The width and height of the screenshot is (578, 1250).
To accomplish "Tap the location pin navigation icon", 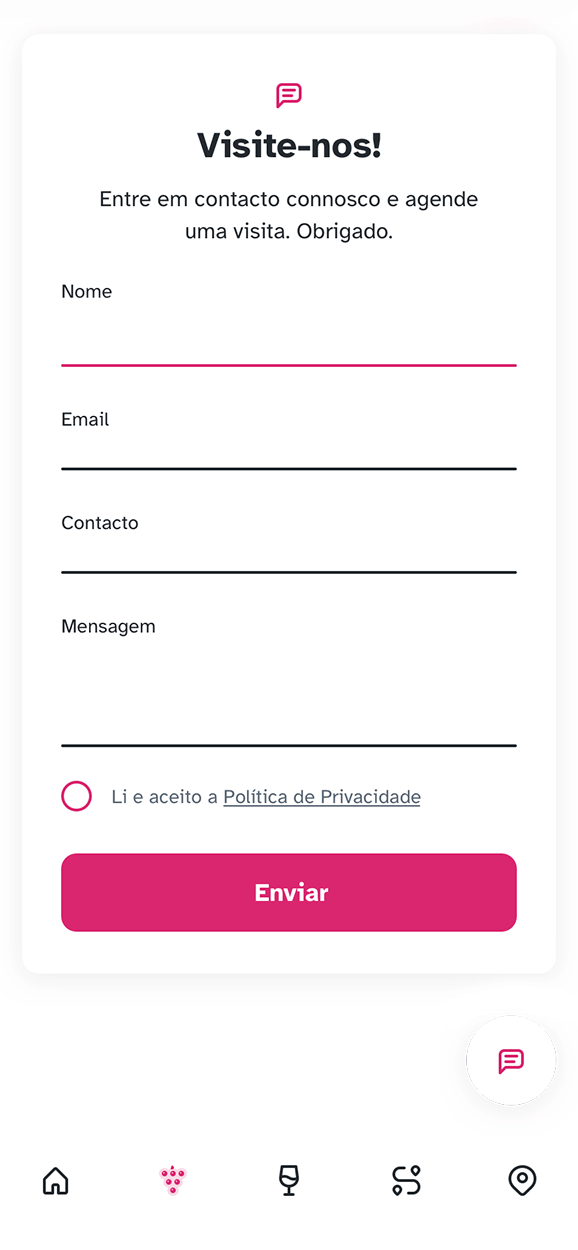I will tap(522, 1181).
